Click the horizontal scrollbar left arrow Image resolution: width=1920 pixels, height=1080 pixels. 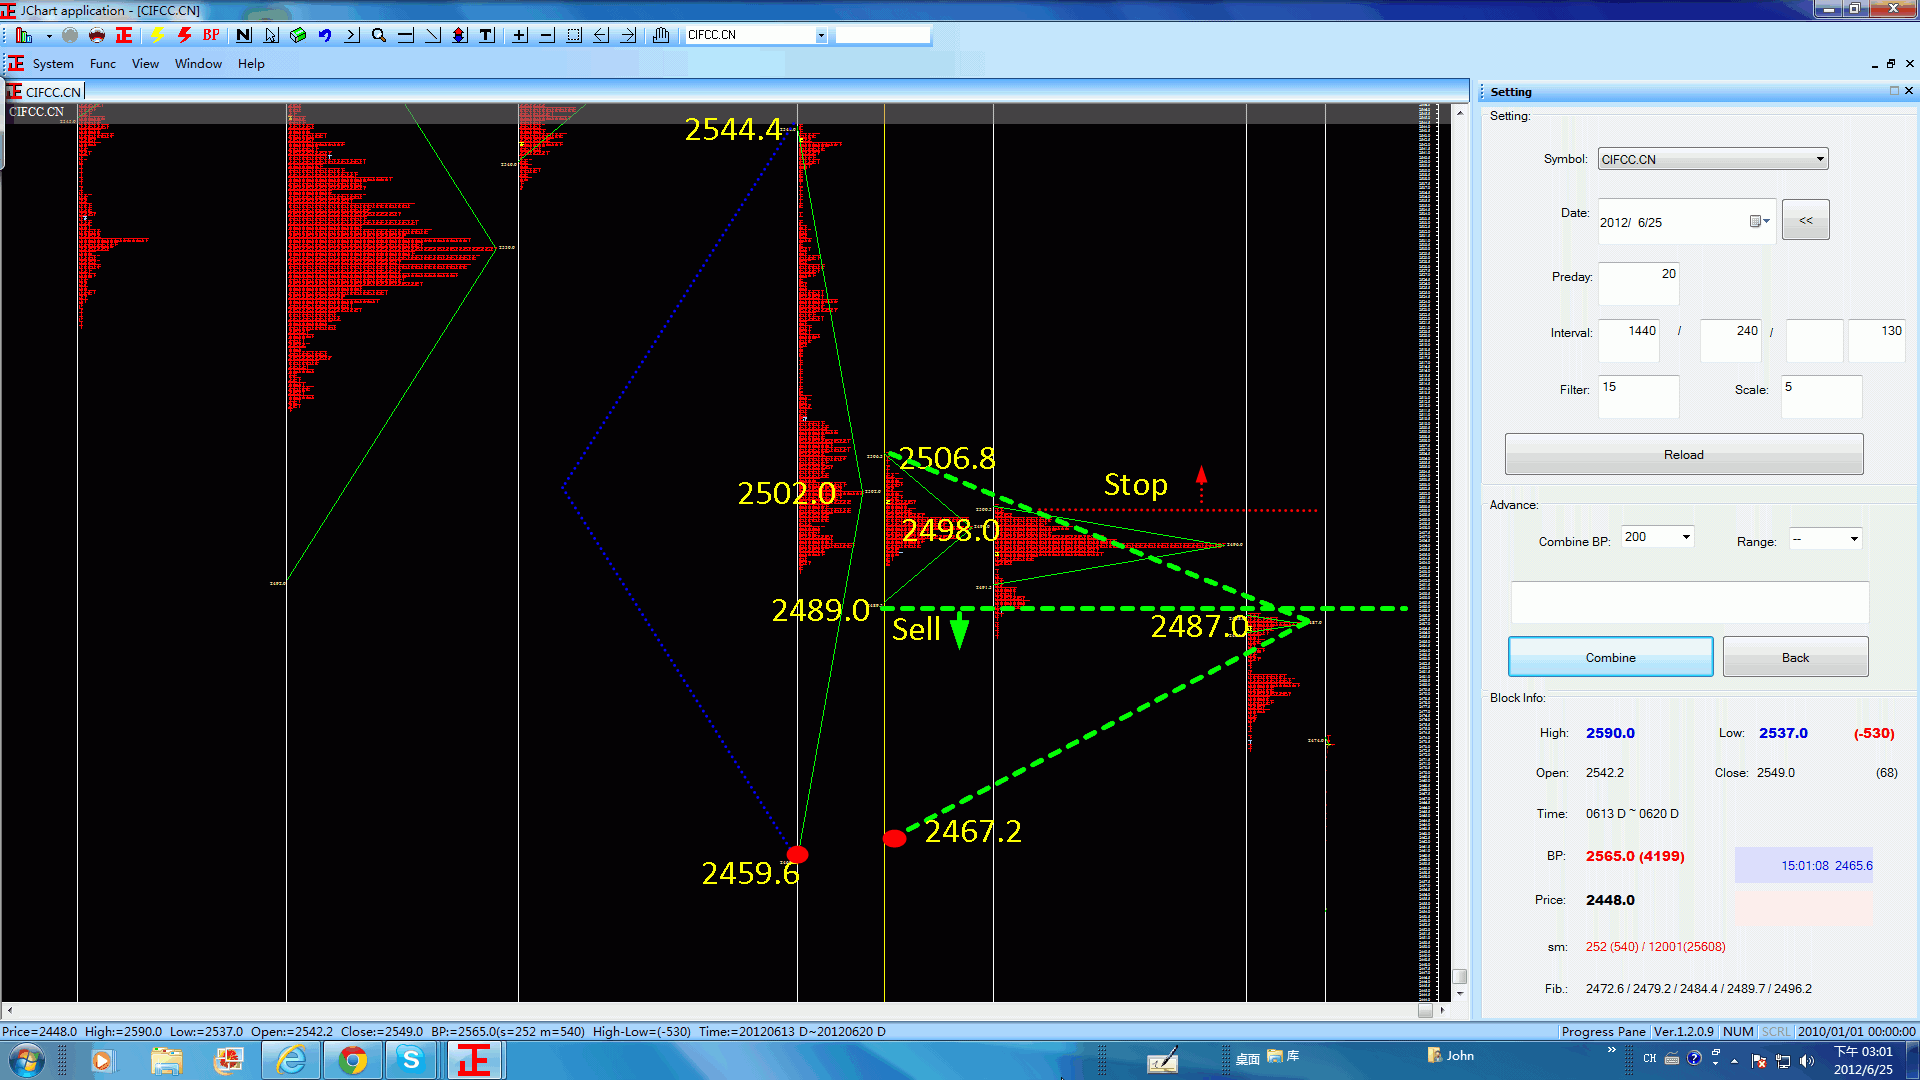pyautogui.click(x=9, y=1011)
